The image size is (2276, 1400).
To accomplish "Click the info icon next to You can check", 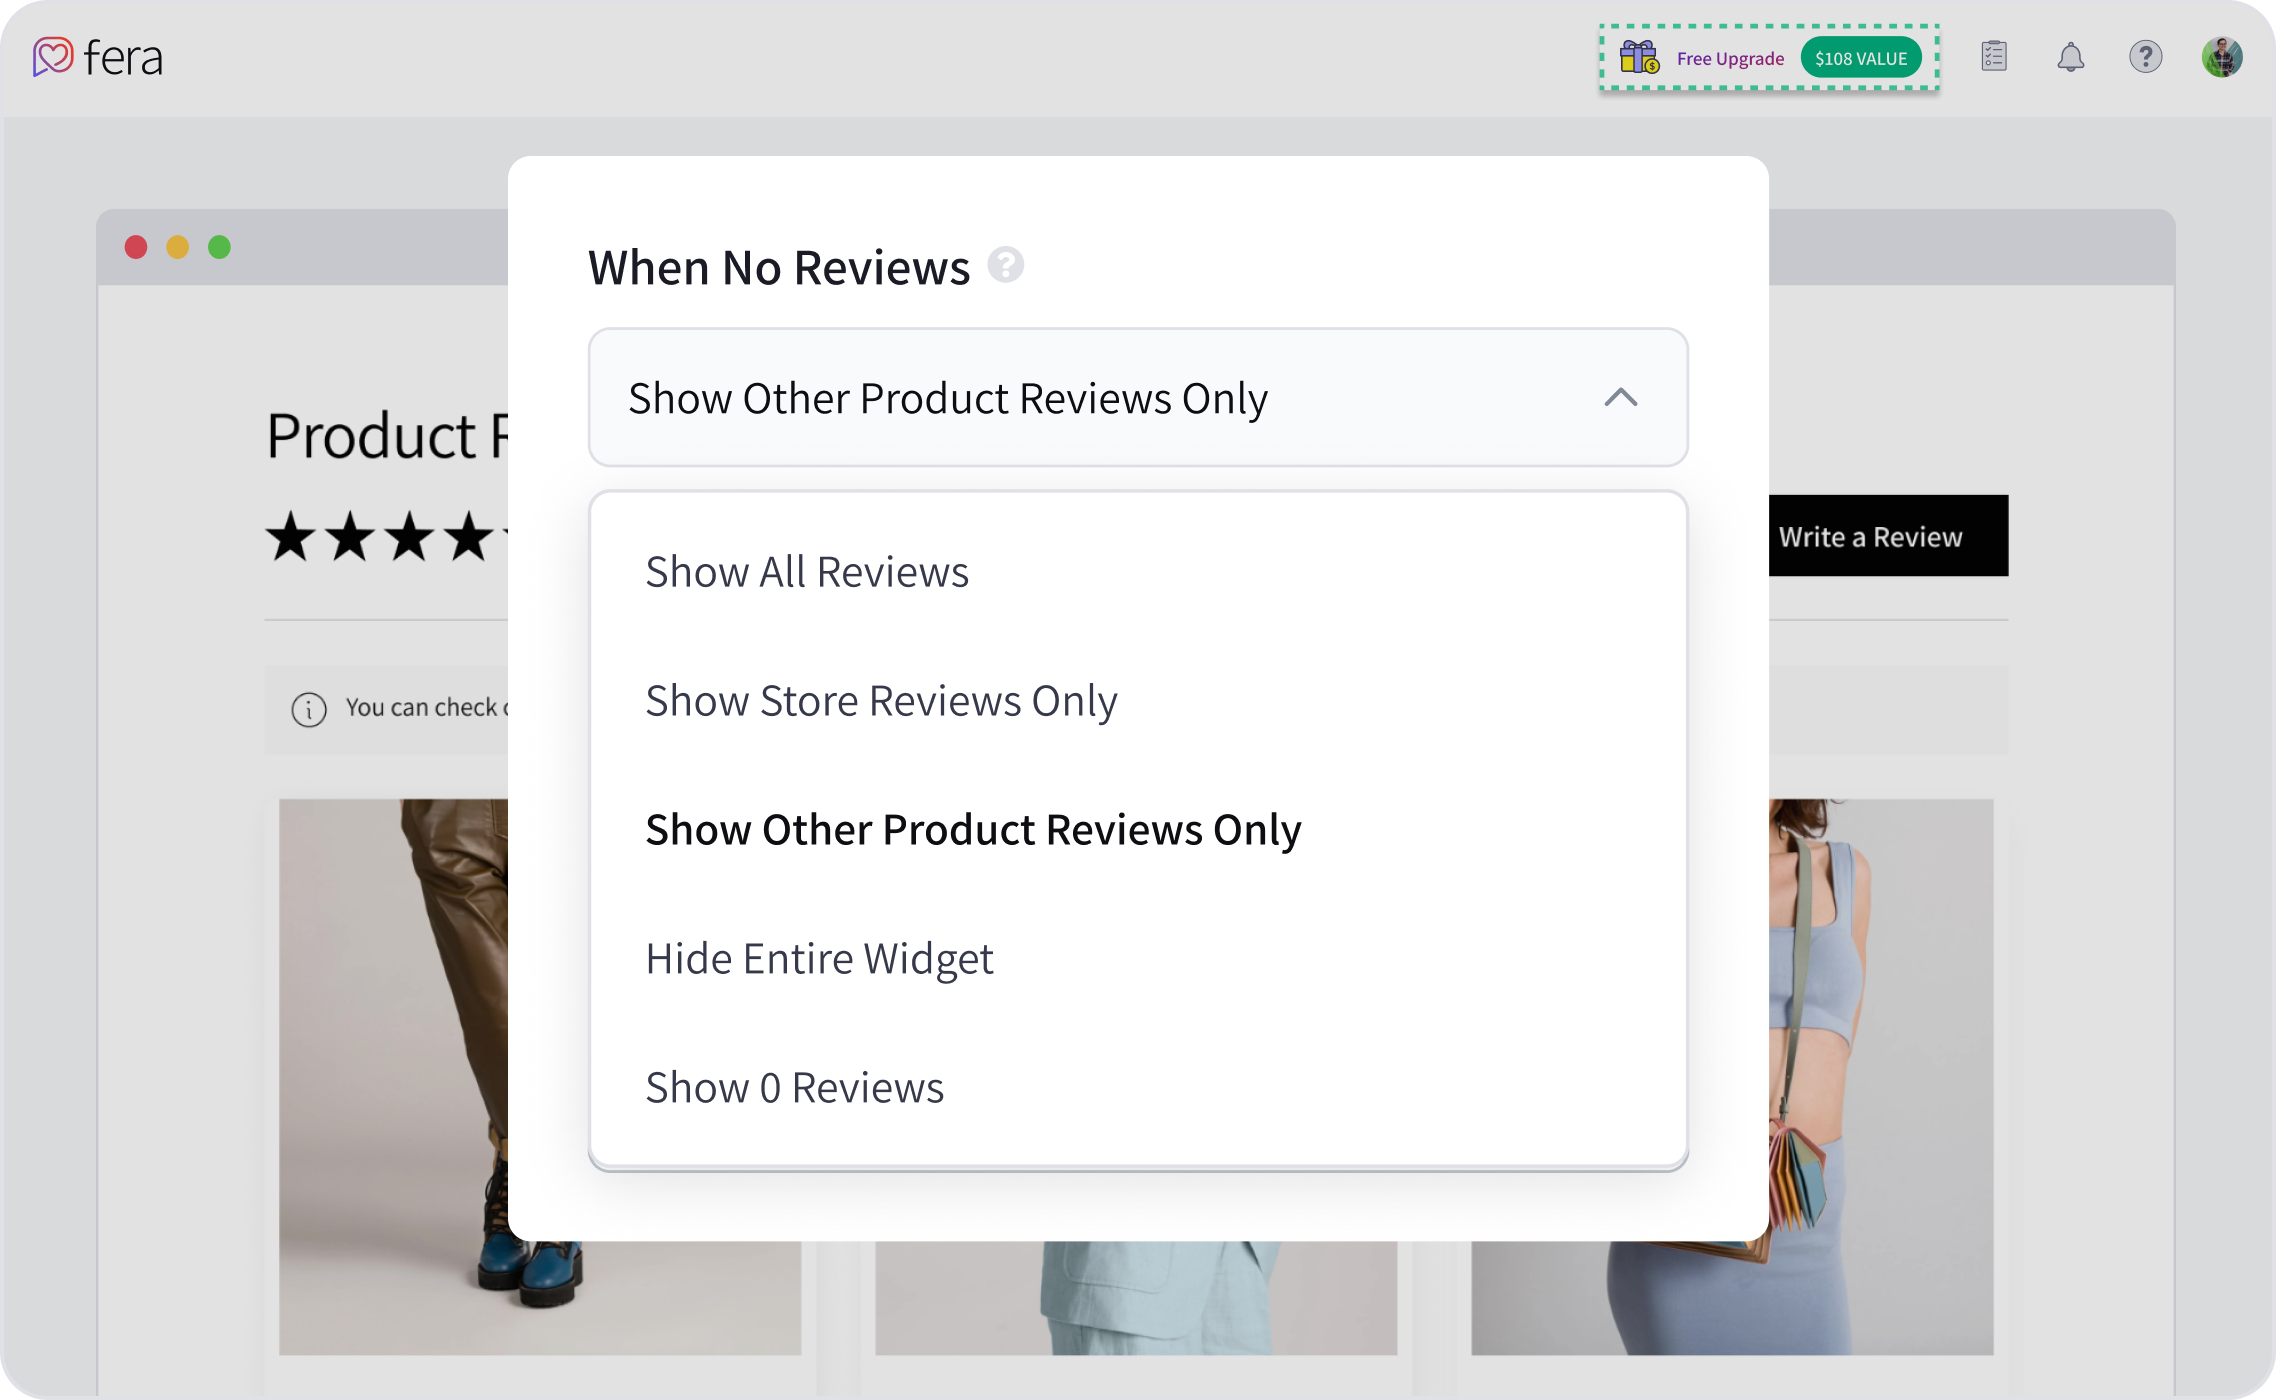I will click(x=309, y=709).
